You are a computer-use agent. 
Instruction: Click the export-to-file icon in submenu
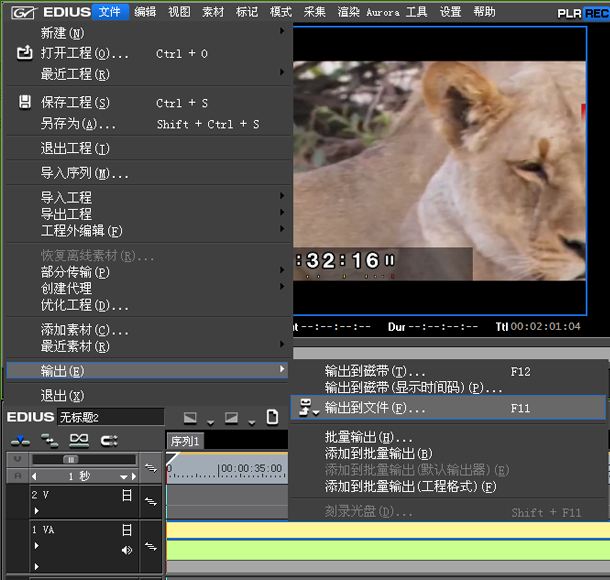307,408
